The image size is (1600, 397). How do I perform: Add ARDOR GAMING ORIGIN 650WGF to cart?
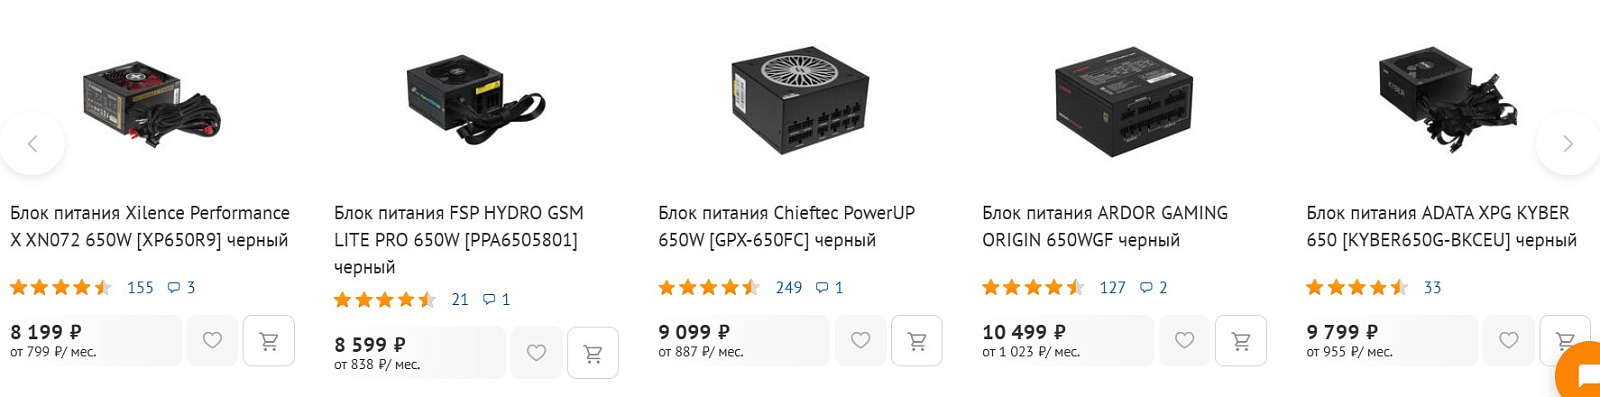click(x=1241, y=341)
